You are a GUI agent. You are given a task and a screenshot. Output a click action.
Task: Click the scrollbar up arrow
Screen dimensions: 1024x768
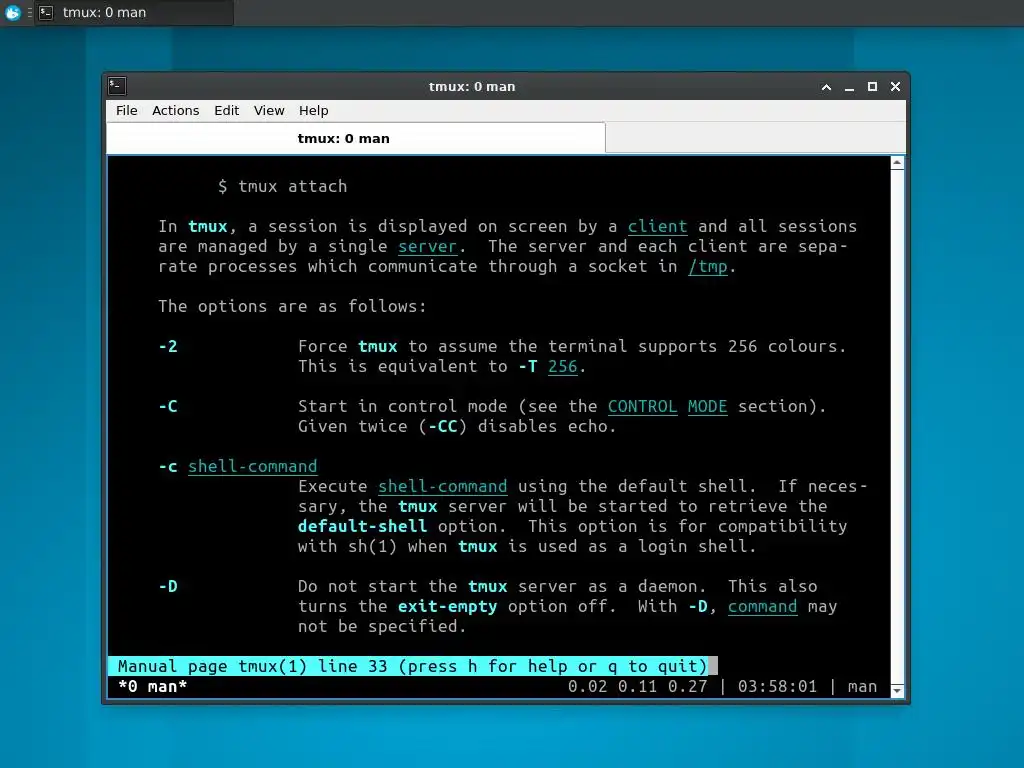point(897,163)
